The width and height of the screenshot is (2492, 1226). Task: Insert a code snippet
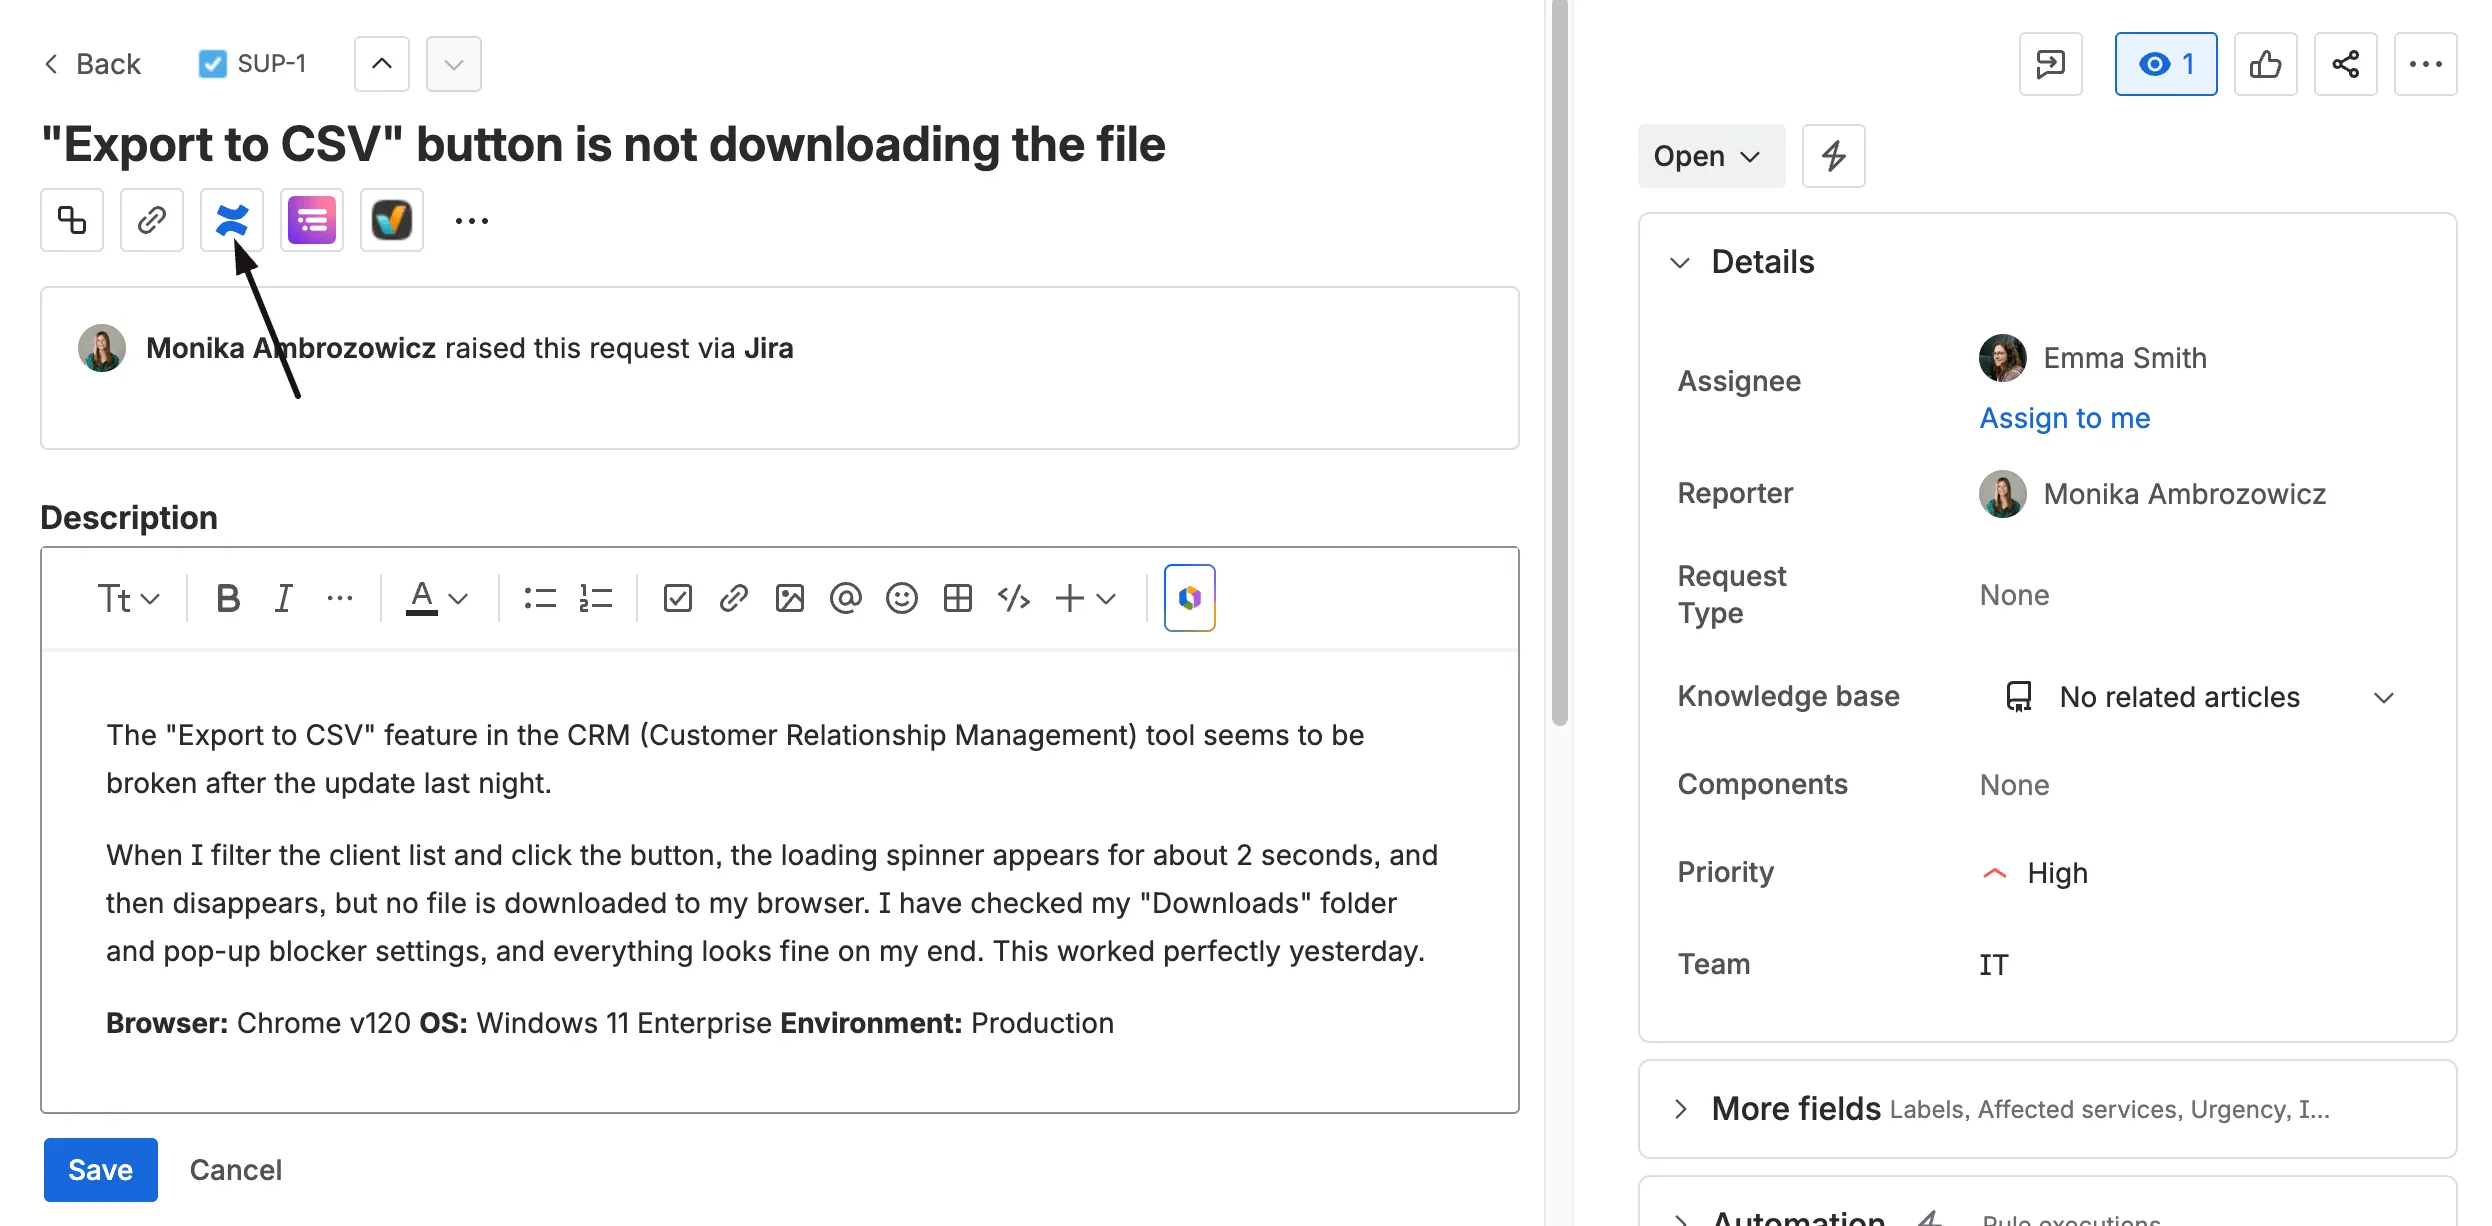click(1014, 598)
